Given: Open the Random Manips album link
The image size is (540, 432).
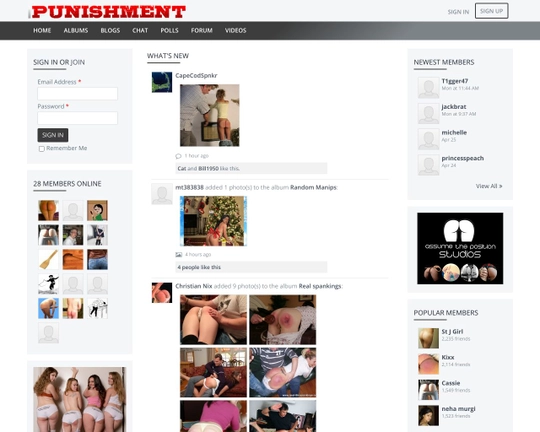Looking at the screenshot, I should point(313,187).
